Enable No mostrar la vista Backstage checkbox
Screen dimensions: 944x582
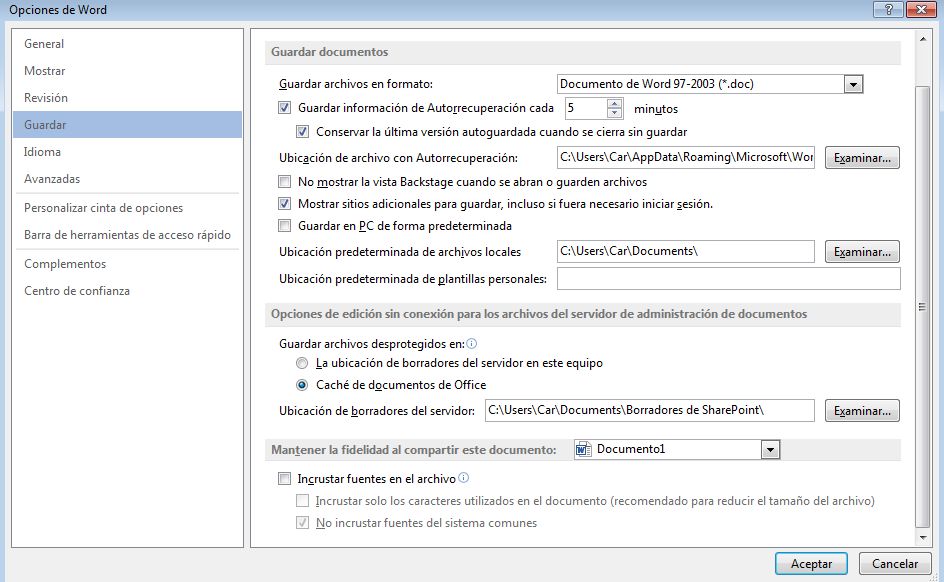[x=285, y=182]
